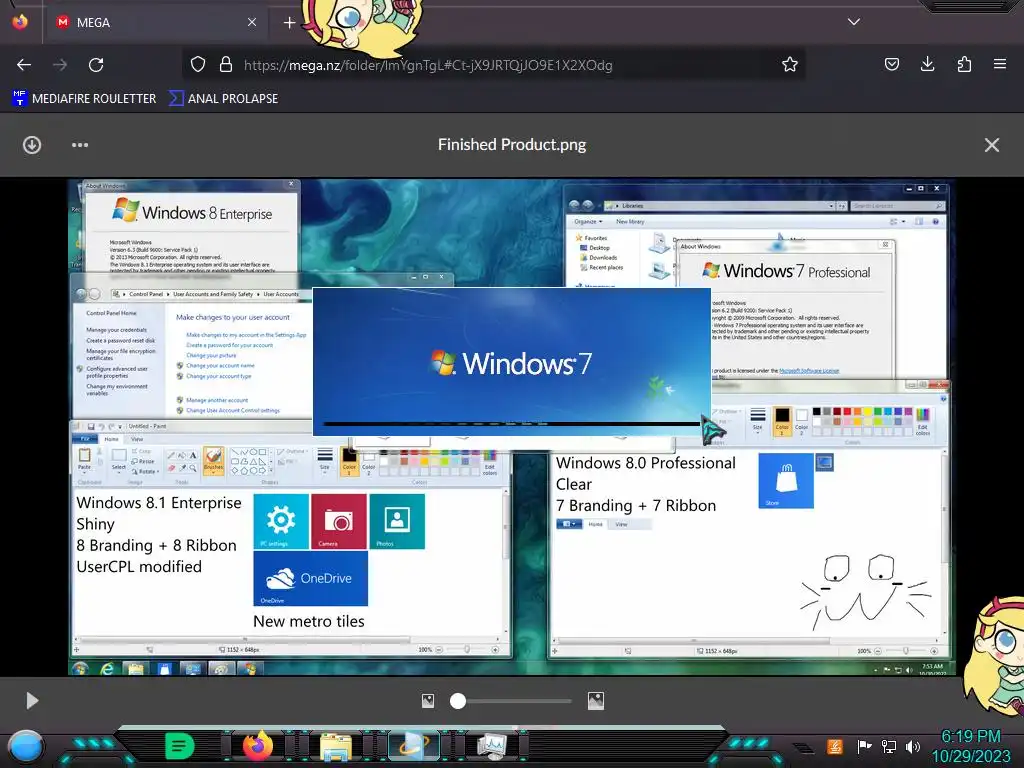Zoom in using the large picture icon
Screen dimensions: 1024x768
pos(596,701)
